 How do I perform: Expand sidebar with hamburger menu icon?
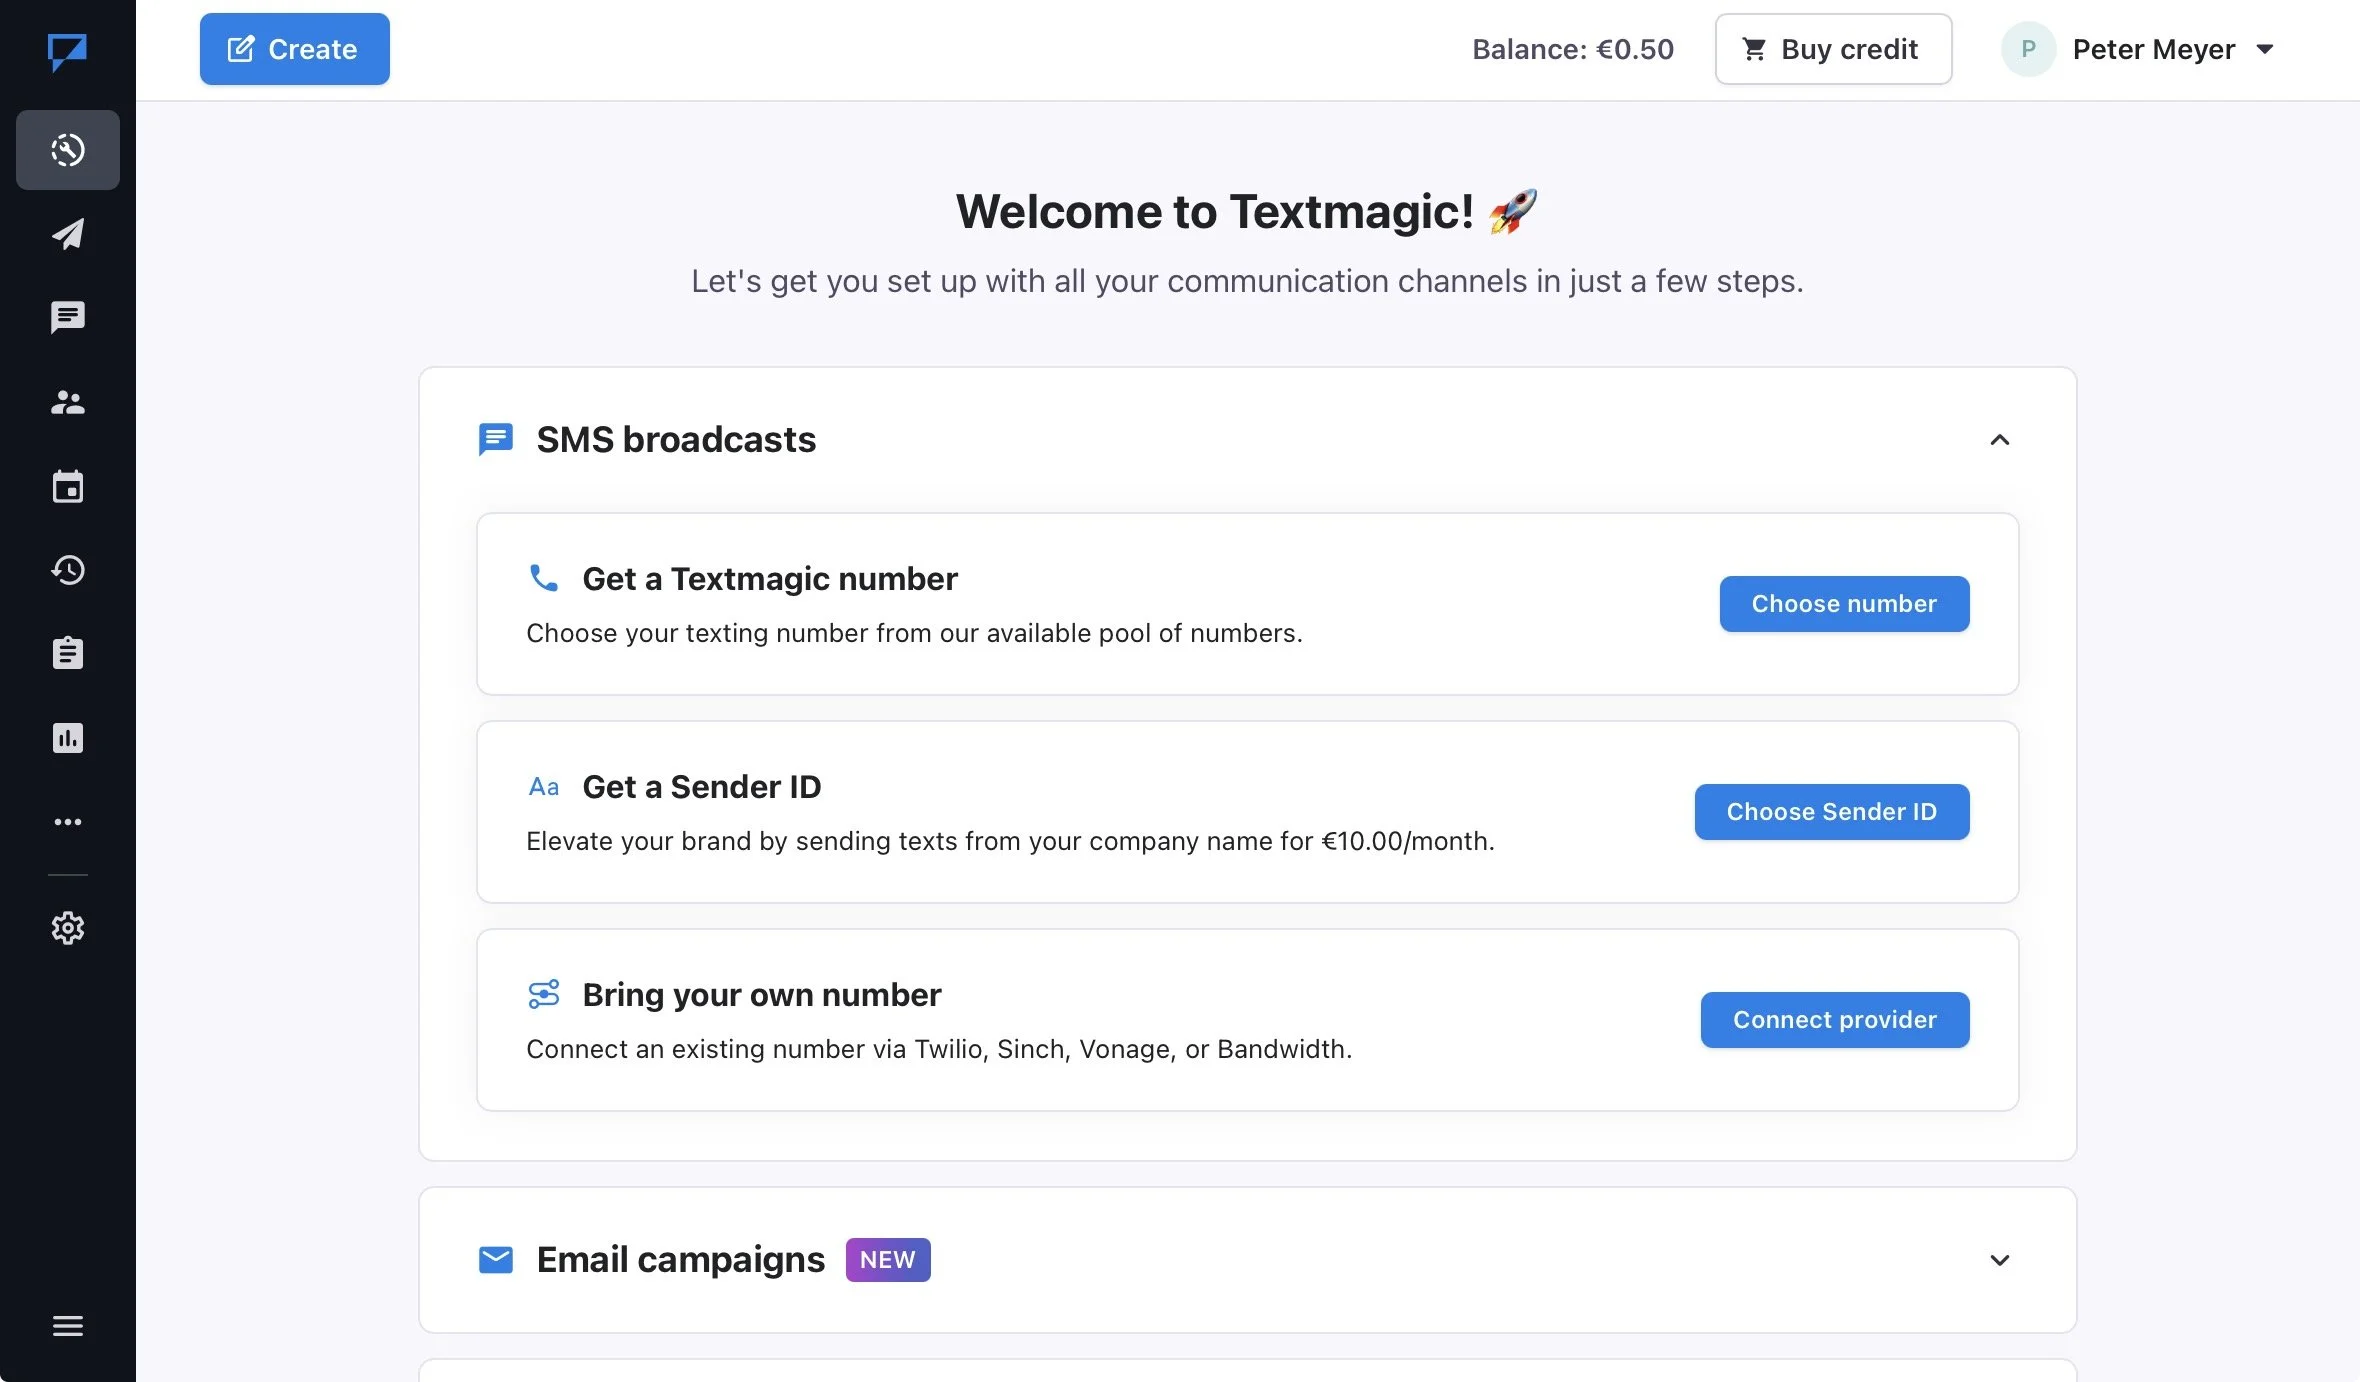coord(67,1326)
